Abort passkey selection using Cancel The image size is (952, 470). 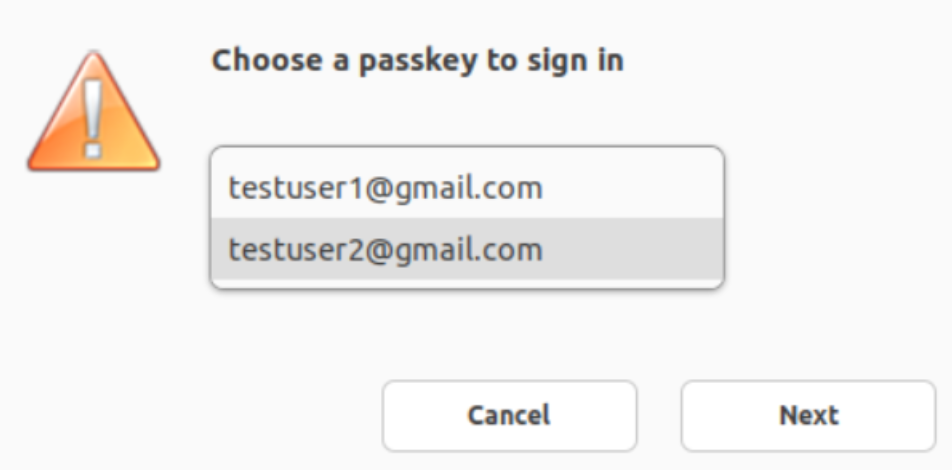(x=509, y=415)
